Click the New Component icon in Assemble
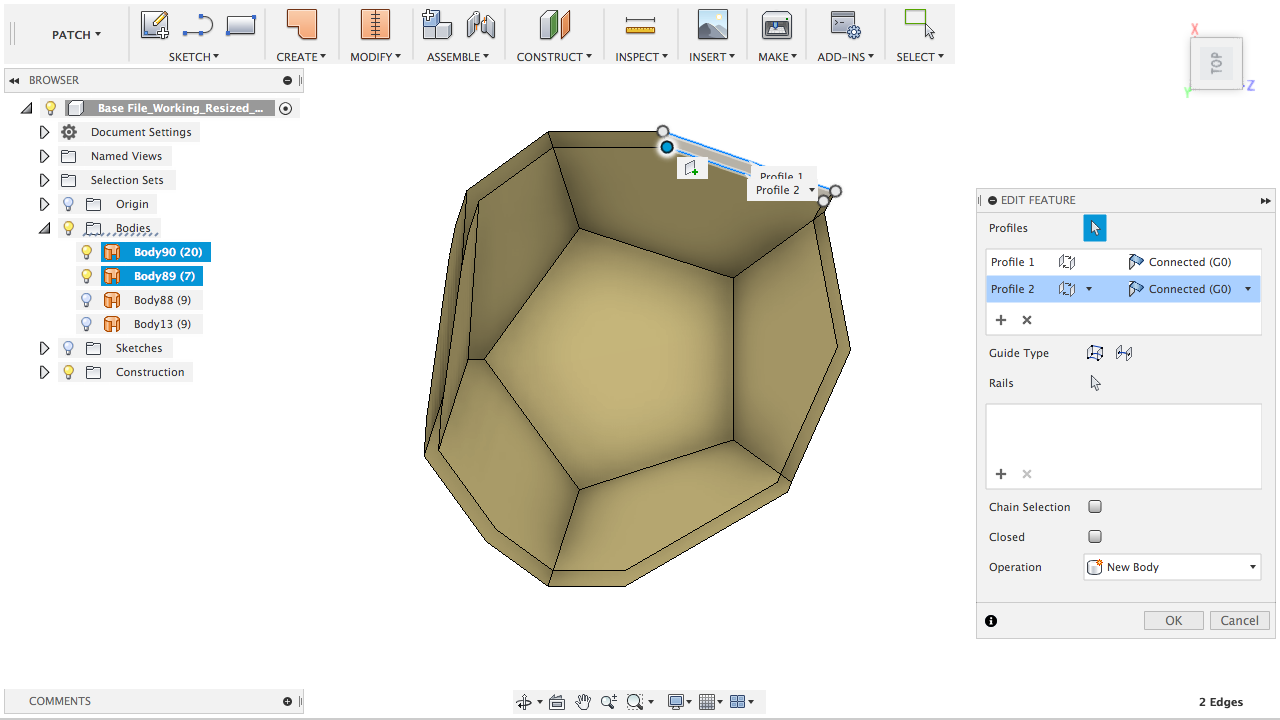Viewport: 1280px width, 720px height. pyautogui.click(x=437, y=25)
